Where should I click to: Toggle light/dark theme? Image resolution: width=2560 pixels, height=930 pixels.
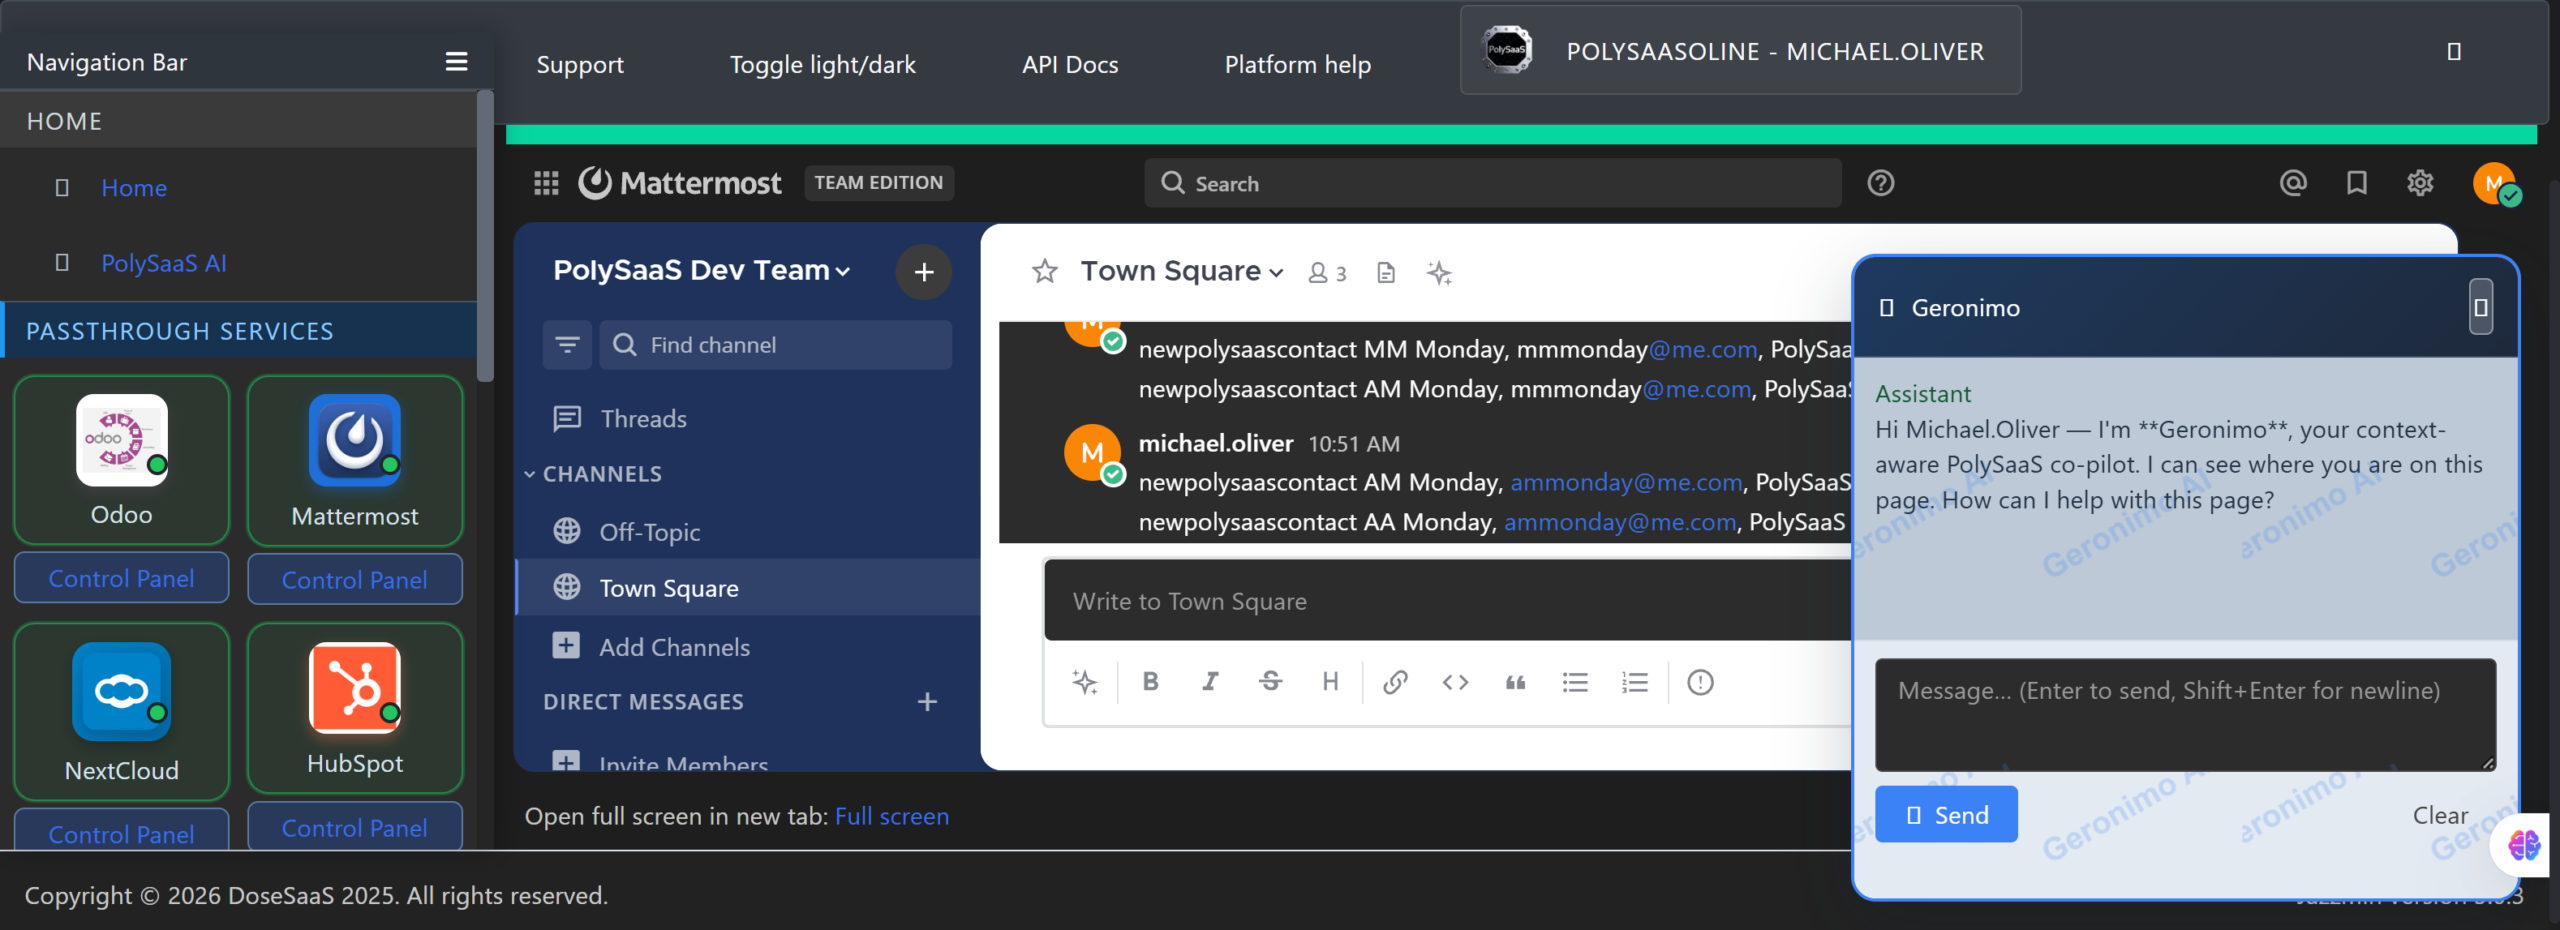[x=822, y=65]
